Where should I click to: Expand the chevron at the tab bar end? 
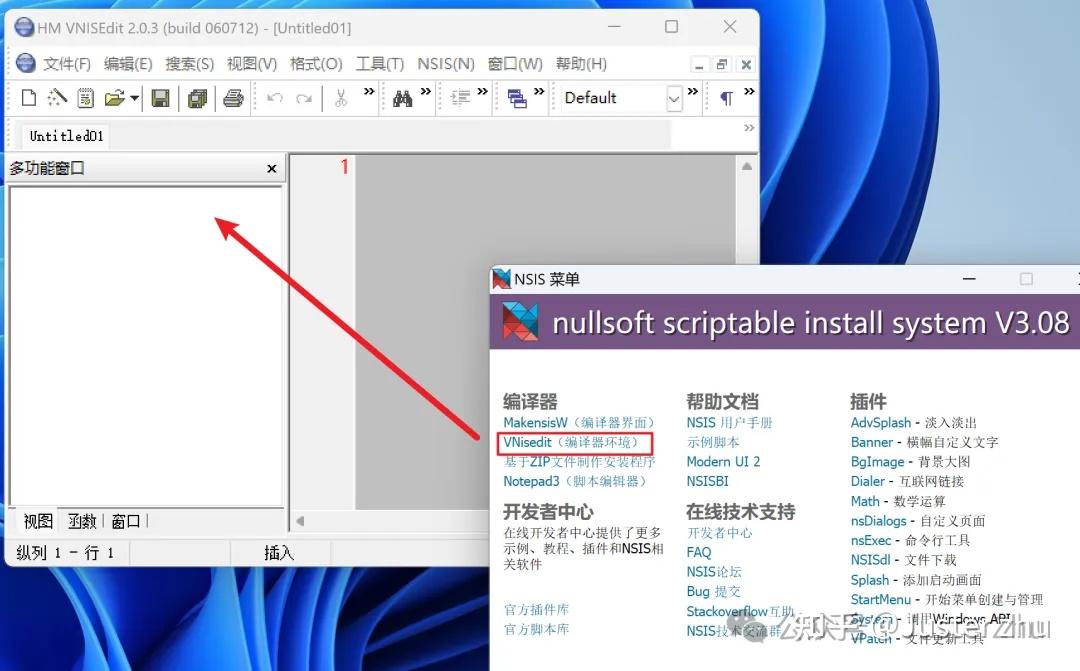[749, 128]
